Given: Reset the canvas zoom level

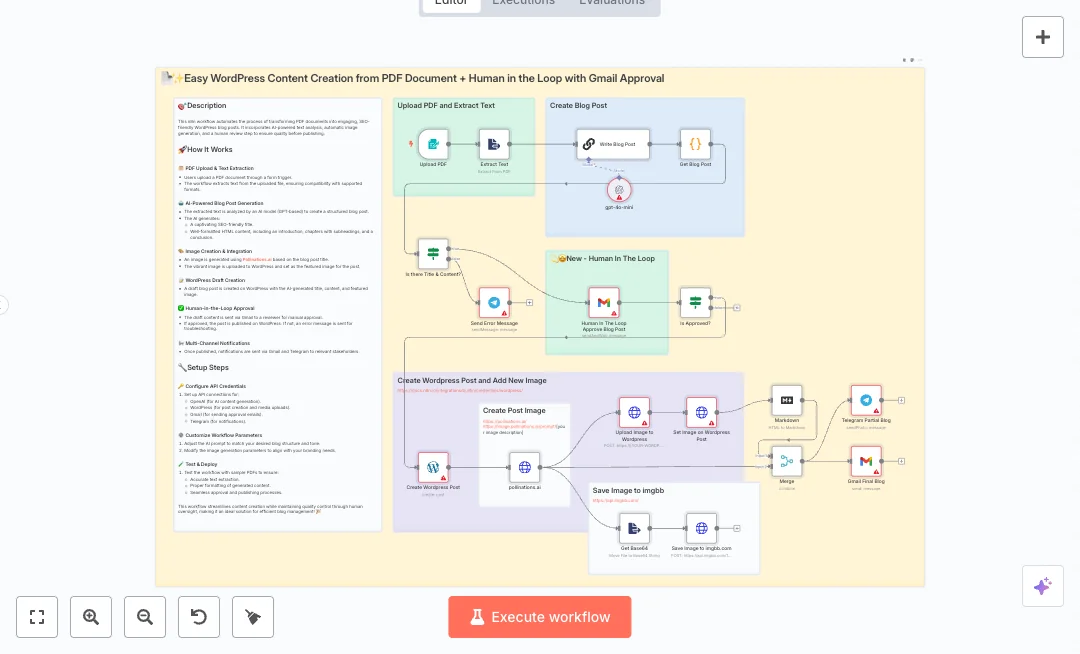Looking at the screenshot, I should pyautogui.click(x=199, y=617).
